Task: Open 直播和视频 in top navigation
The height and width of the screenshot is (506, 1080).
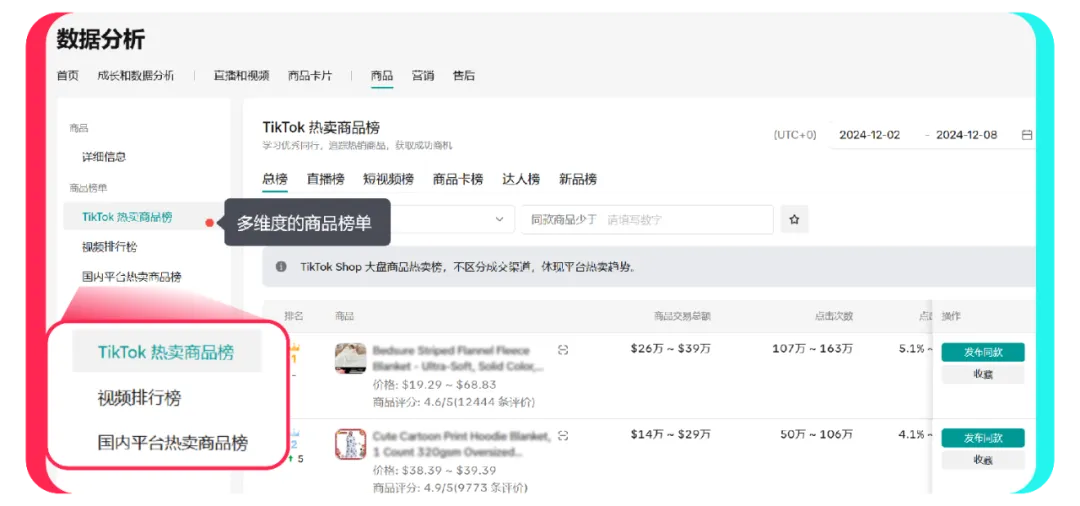Action: click(241, 76)
